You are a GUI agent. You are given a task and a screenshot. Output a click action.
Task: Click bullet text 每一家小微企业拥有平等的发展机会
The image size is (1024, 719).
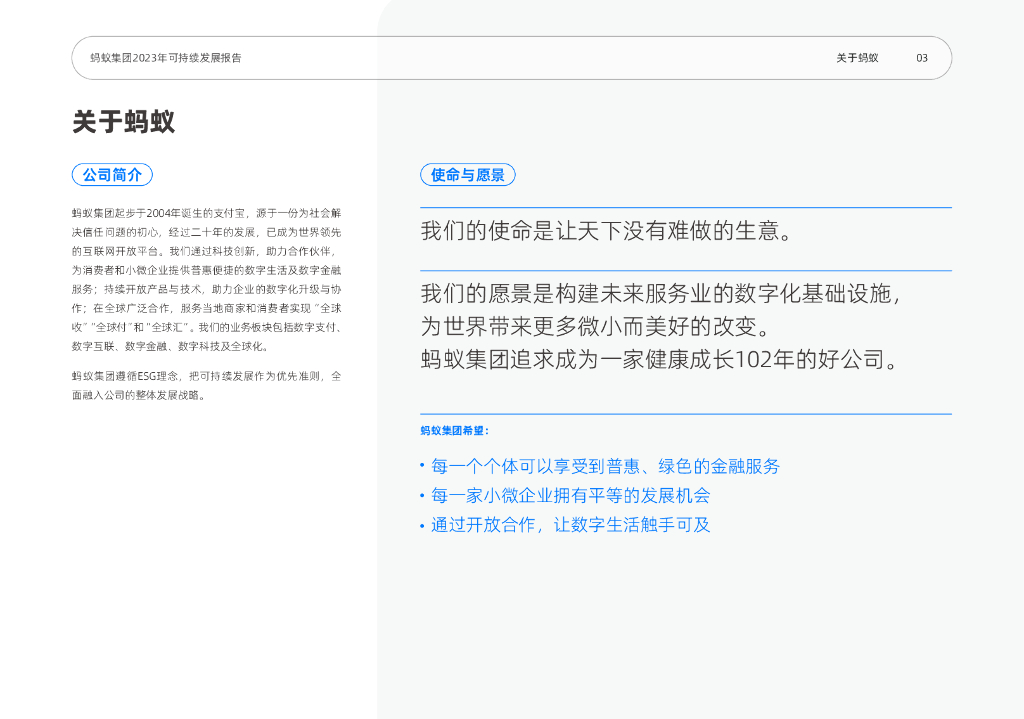(x=570, y=495)
